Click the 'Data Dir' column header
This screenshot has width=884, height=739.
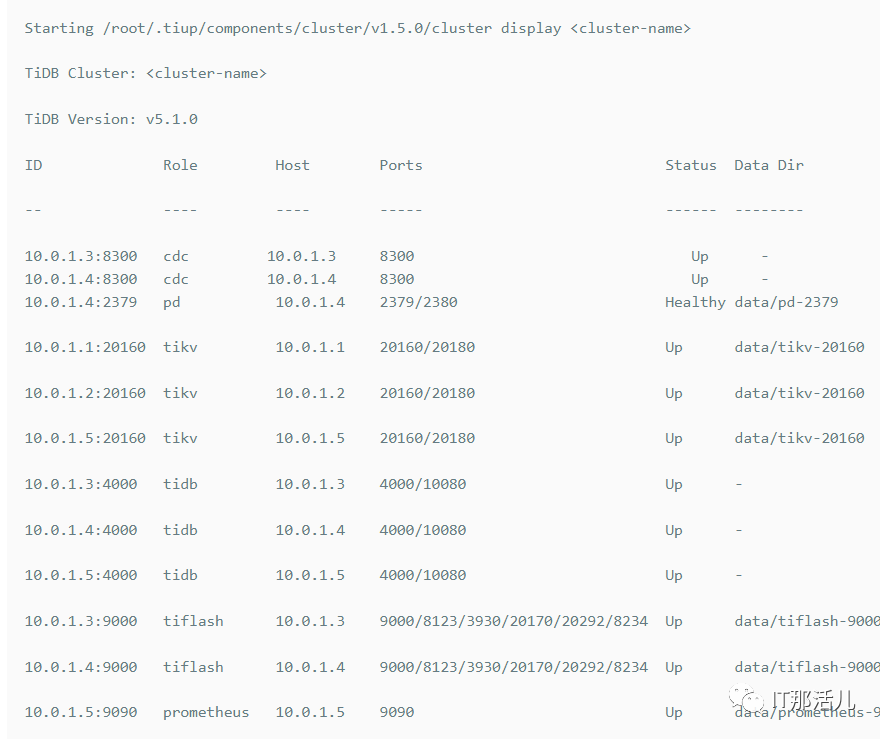769,165
